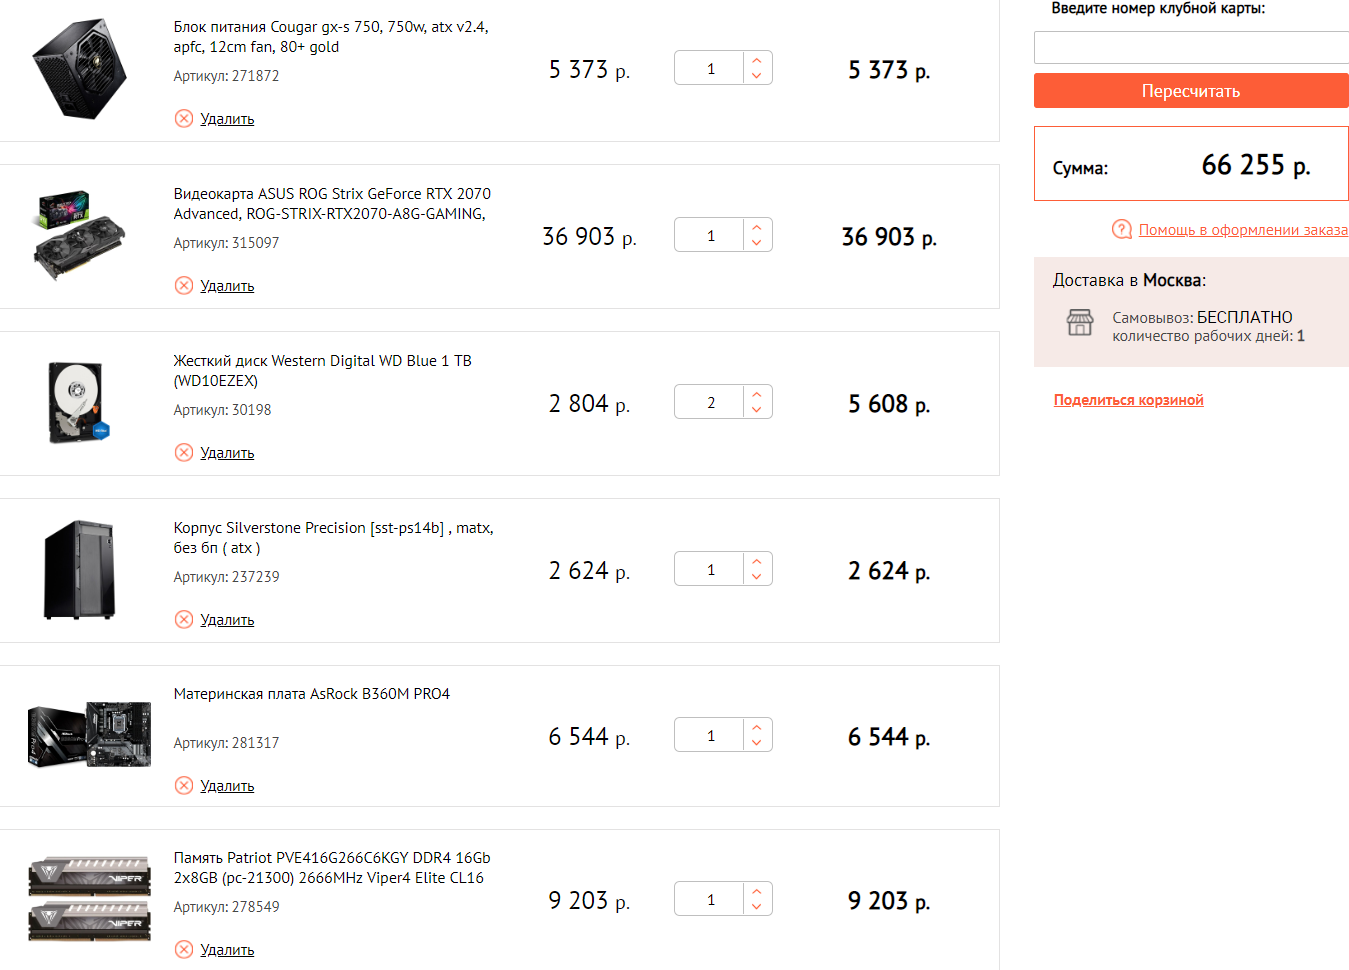Viewport: 1349px width, 970px height.
Task: Click the remove icon for Silverstone case
Action: click(184, 620)
